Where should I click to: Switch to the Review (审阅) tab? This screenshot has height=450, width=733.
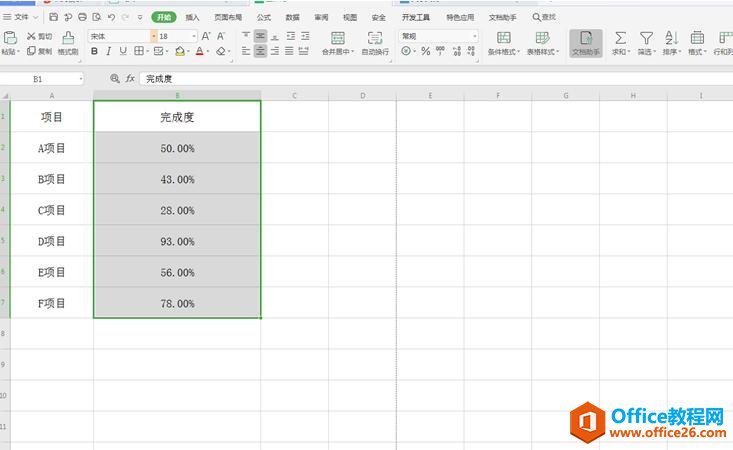[x=321, y=17]
